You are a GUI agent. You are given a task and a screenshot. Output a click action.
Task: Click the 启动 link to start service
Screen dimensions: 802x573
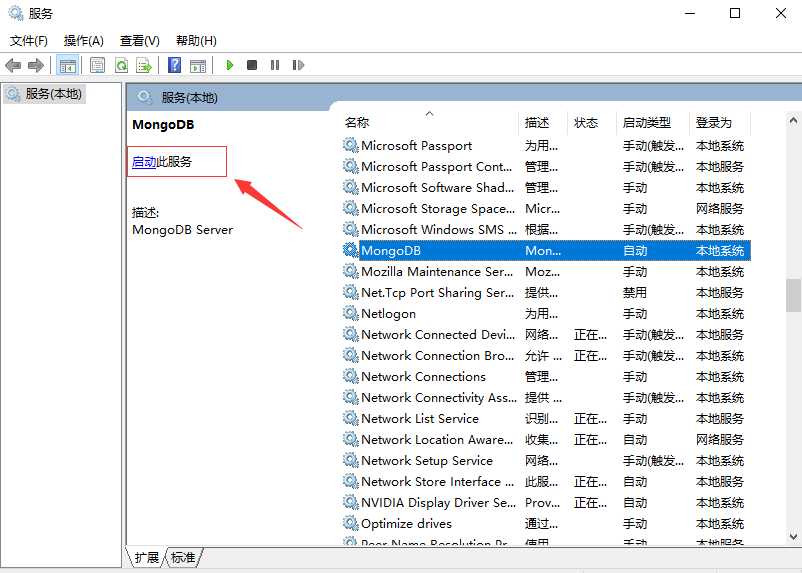click(144, 162)
